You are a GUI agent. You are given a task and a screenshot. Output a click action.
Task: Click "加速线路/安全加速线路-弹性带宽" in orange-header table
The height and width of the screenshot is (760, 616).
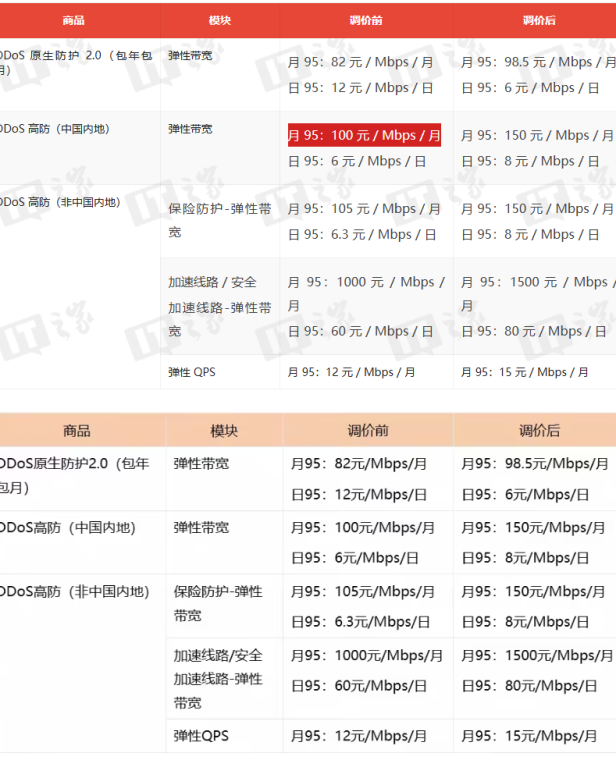click(218, 679)
